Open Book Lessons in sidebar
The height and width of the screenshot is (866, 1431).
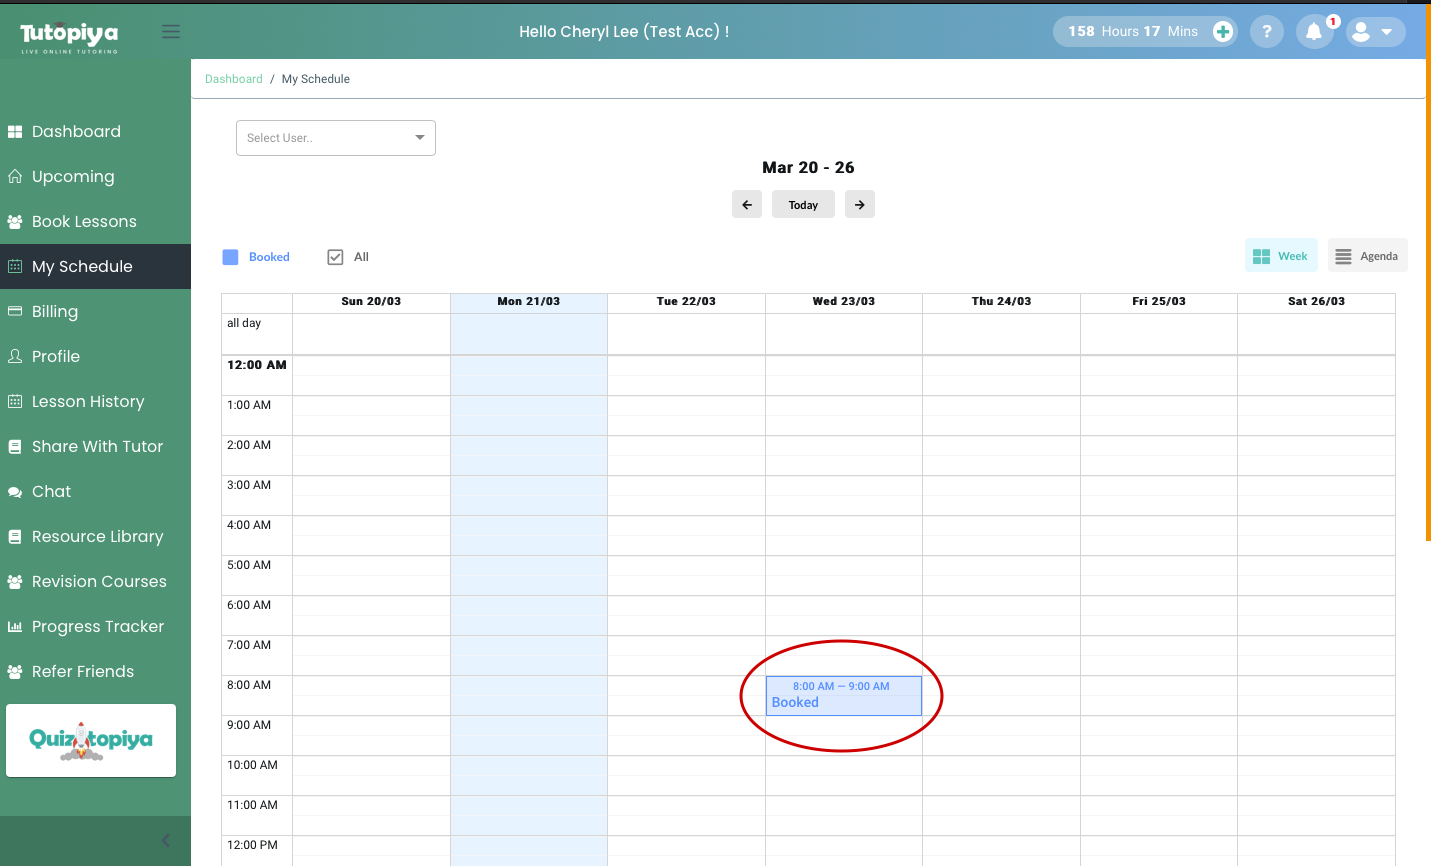[84, 222]
